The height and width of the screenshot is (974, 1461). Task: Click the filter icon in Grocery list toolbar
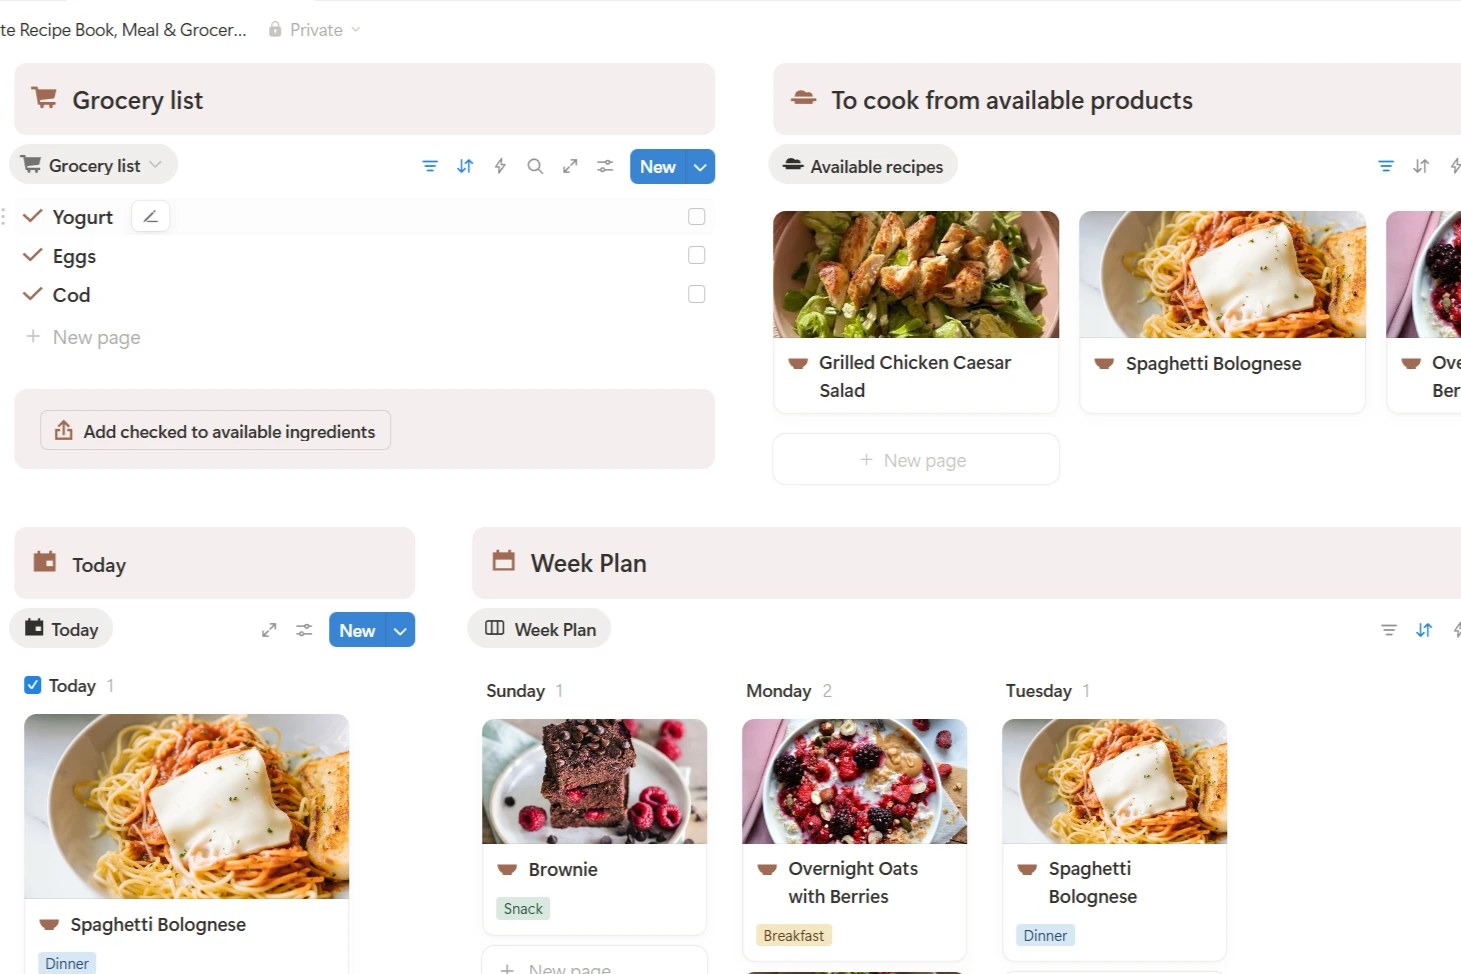(x=430, y=166)
